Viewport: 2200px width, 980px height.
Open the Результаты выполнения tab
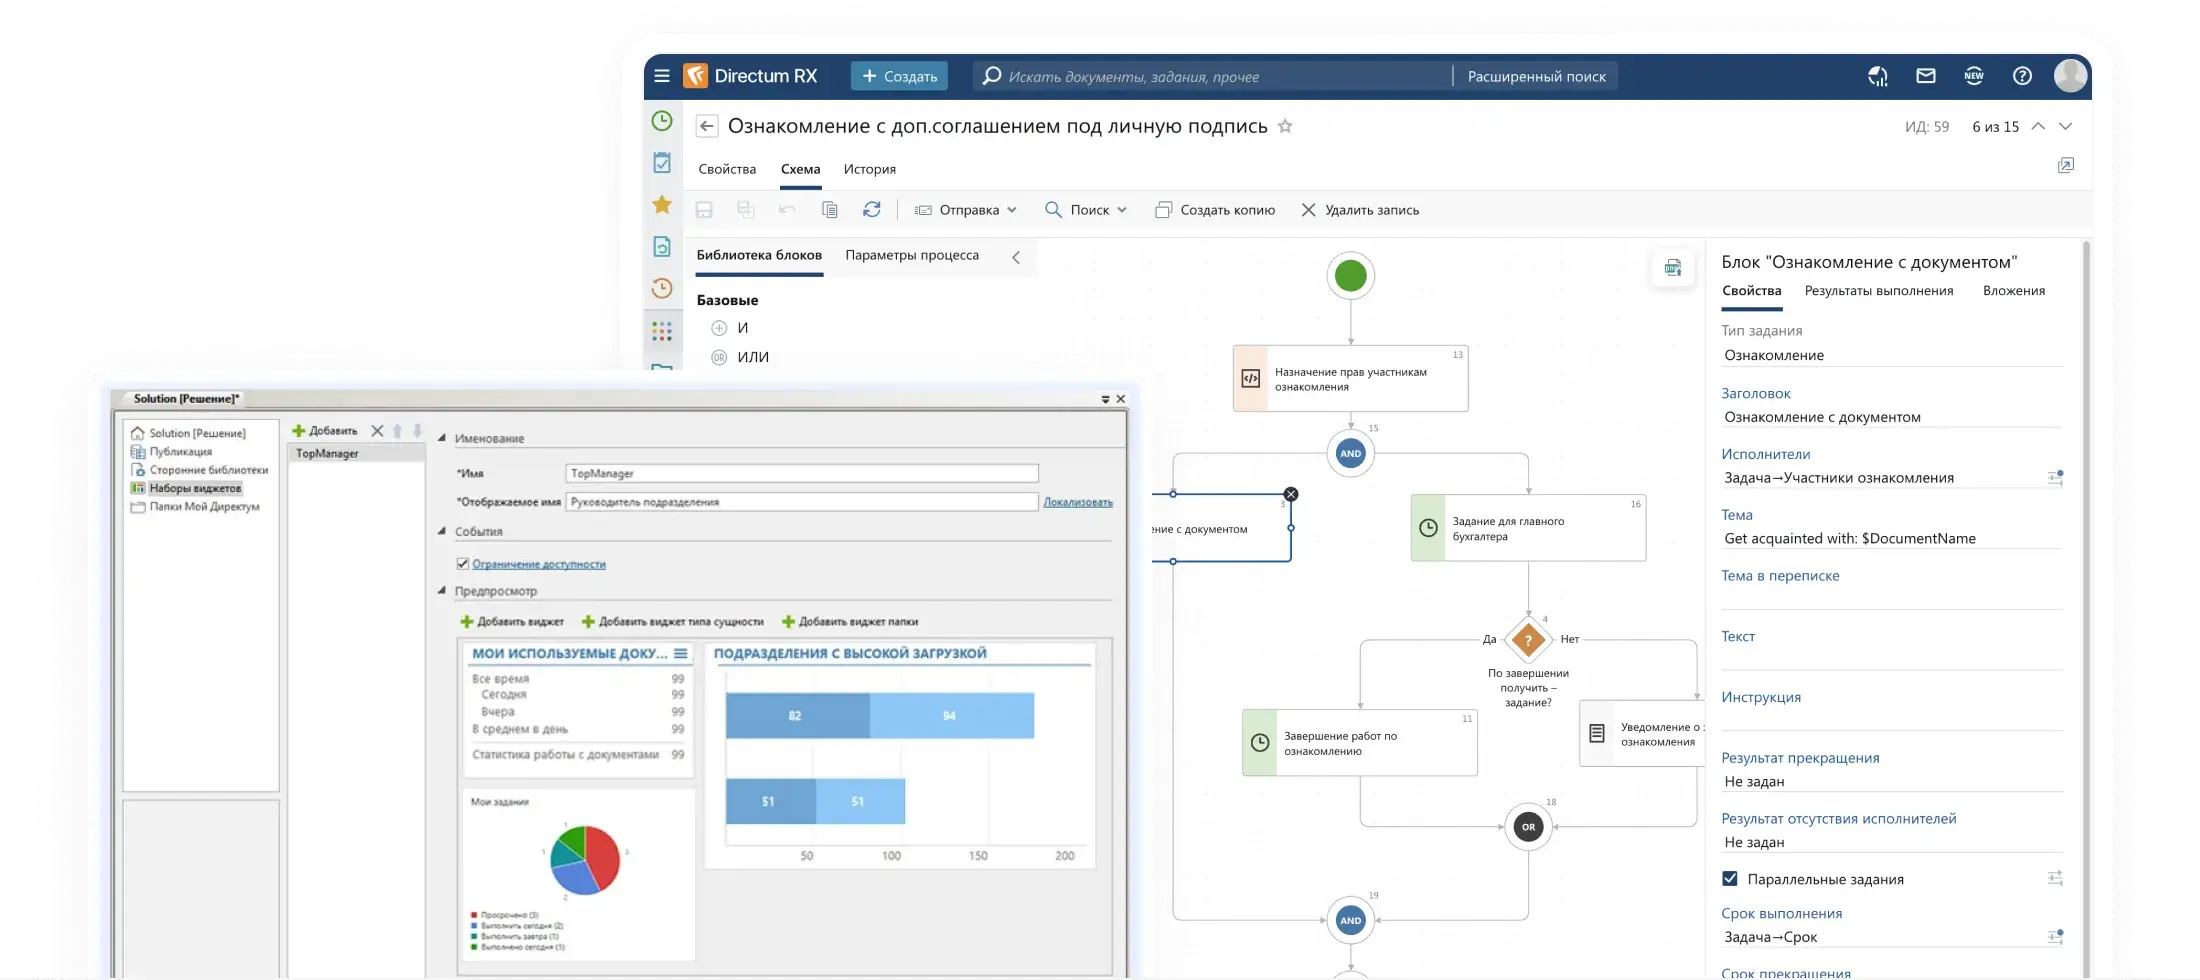coord(1878,291)
